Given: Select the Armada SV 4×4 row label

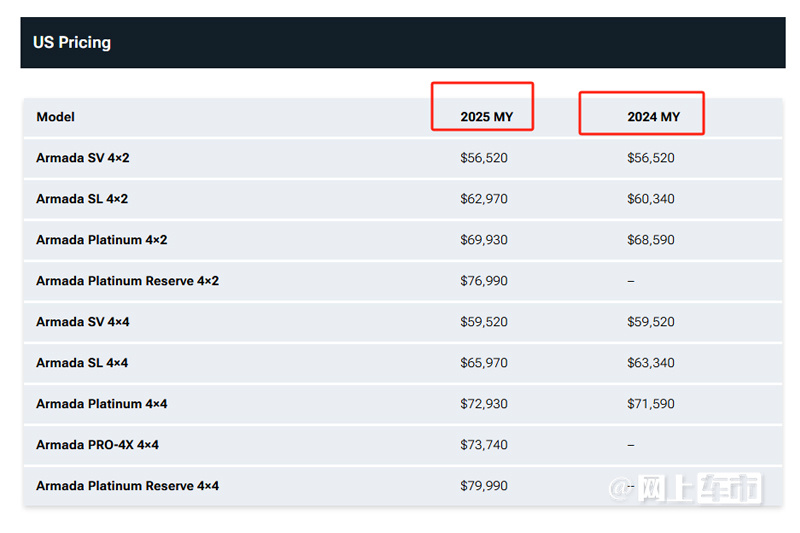Looking at the screenshot, I should [x=83, y=322].
